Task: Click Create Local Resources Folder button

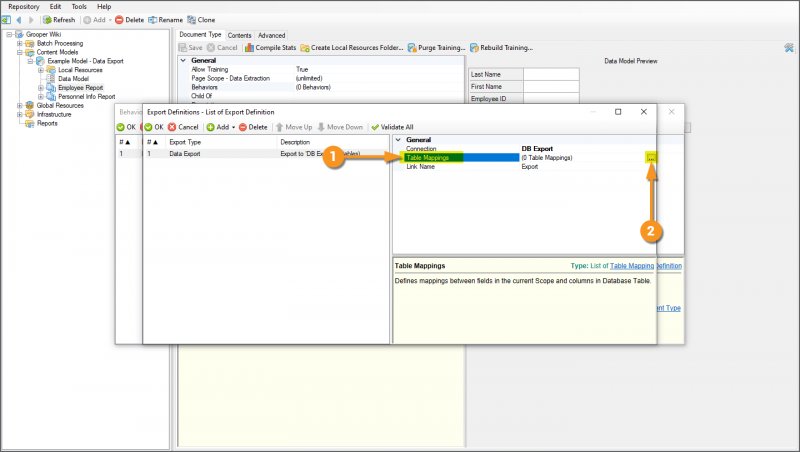Action: coord(352,47)
